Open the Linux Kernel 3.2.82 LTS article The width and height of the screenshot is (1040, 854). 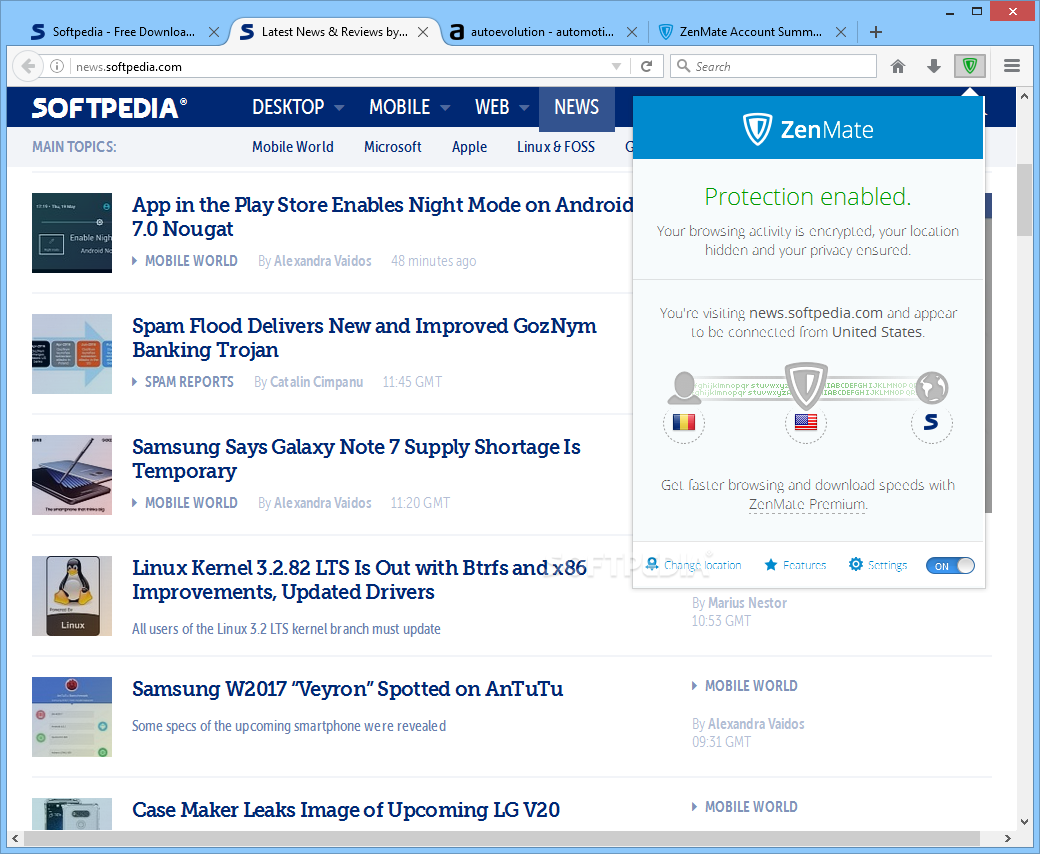[359, 580]
